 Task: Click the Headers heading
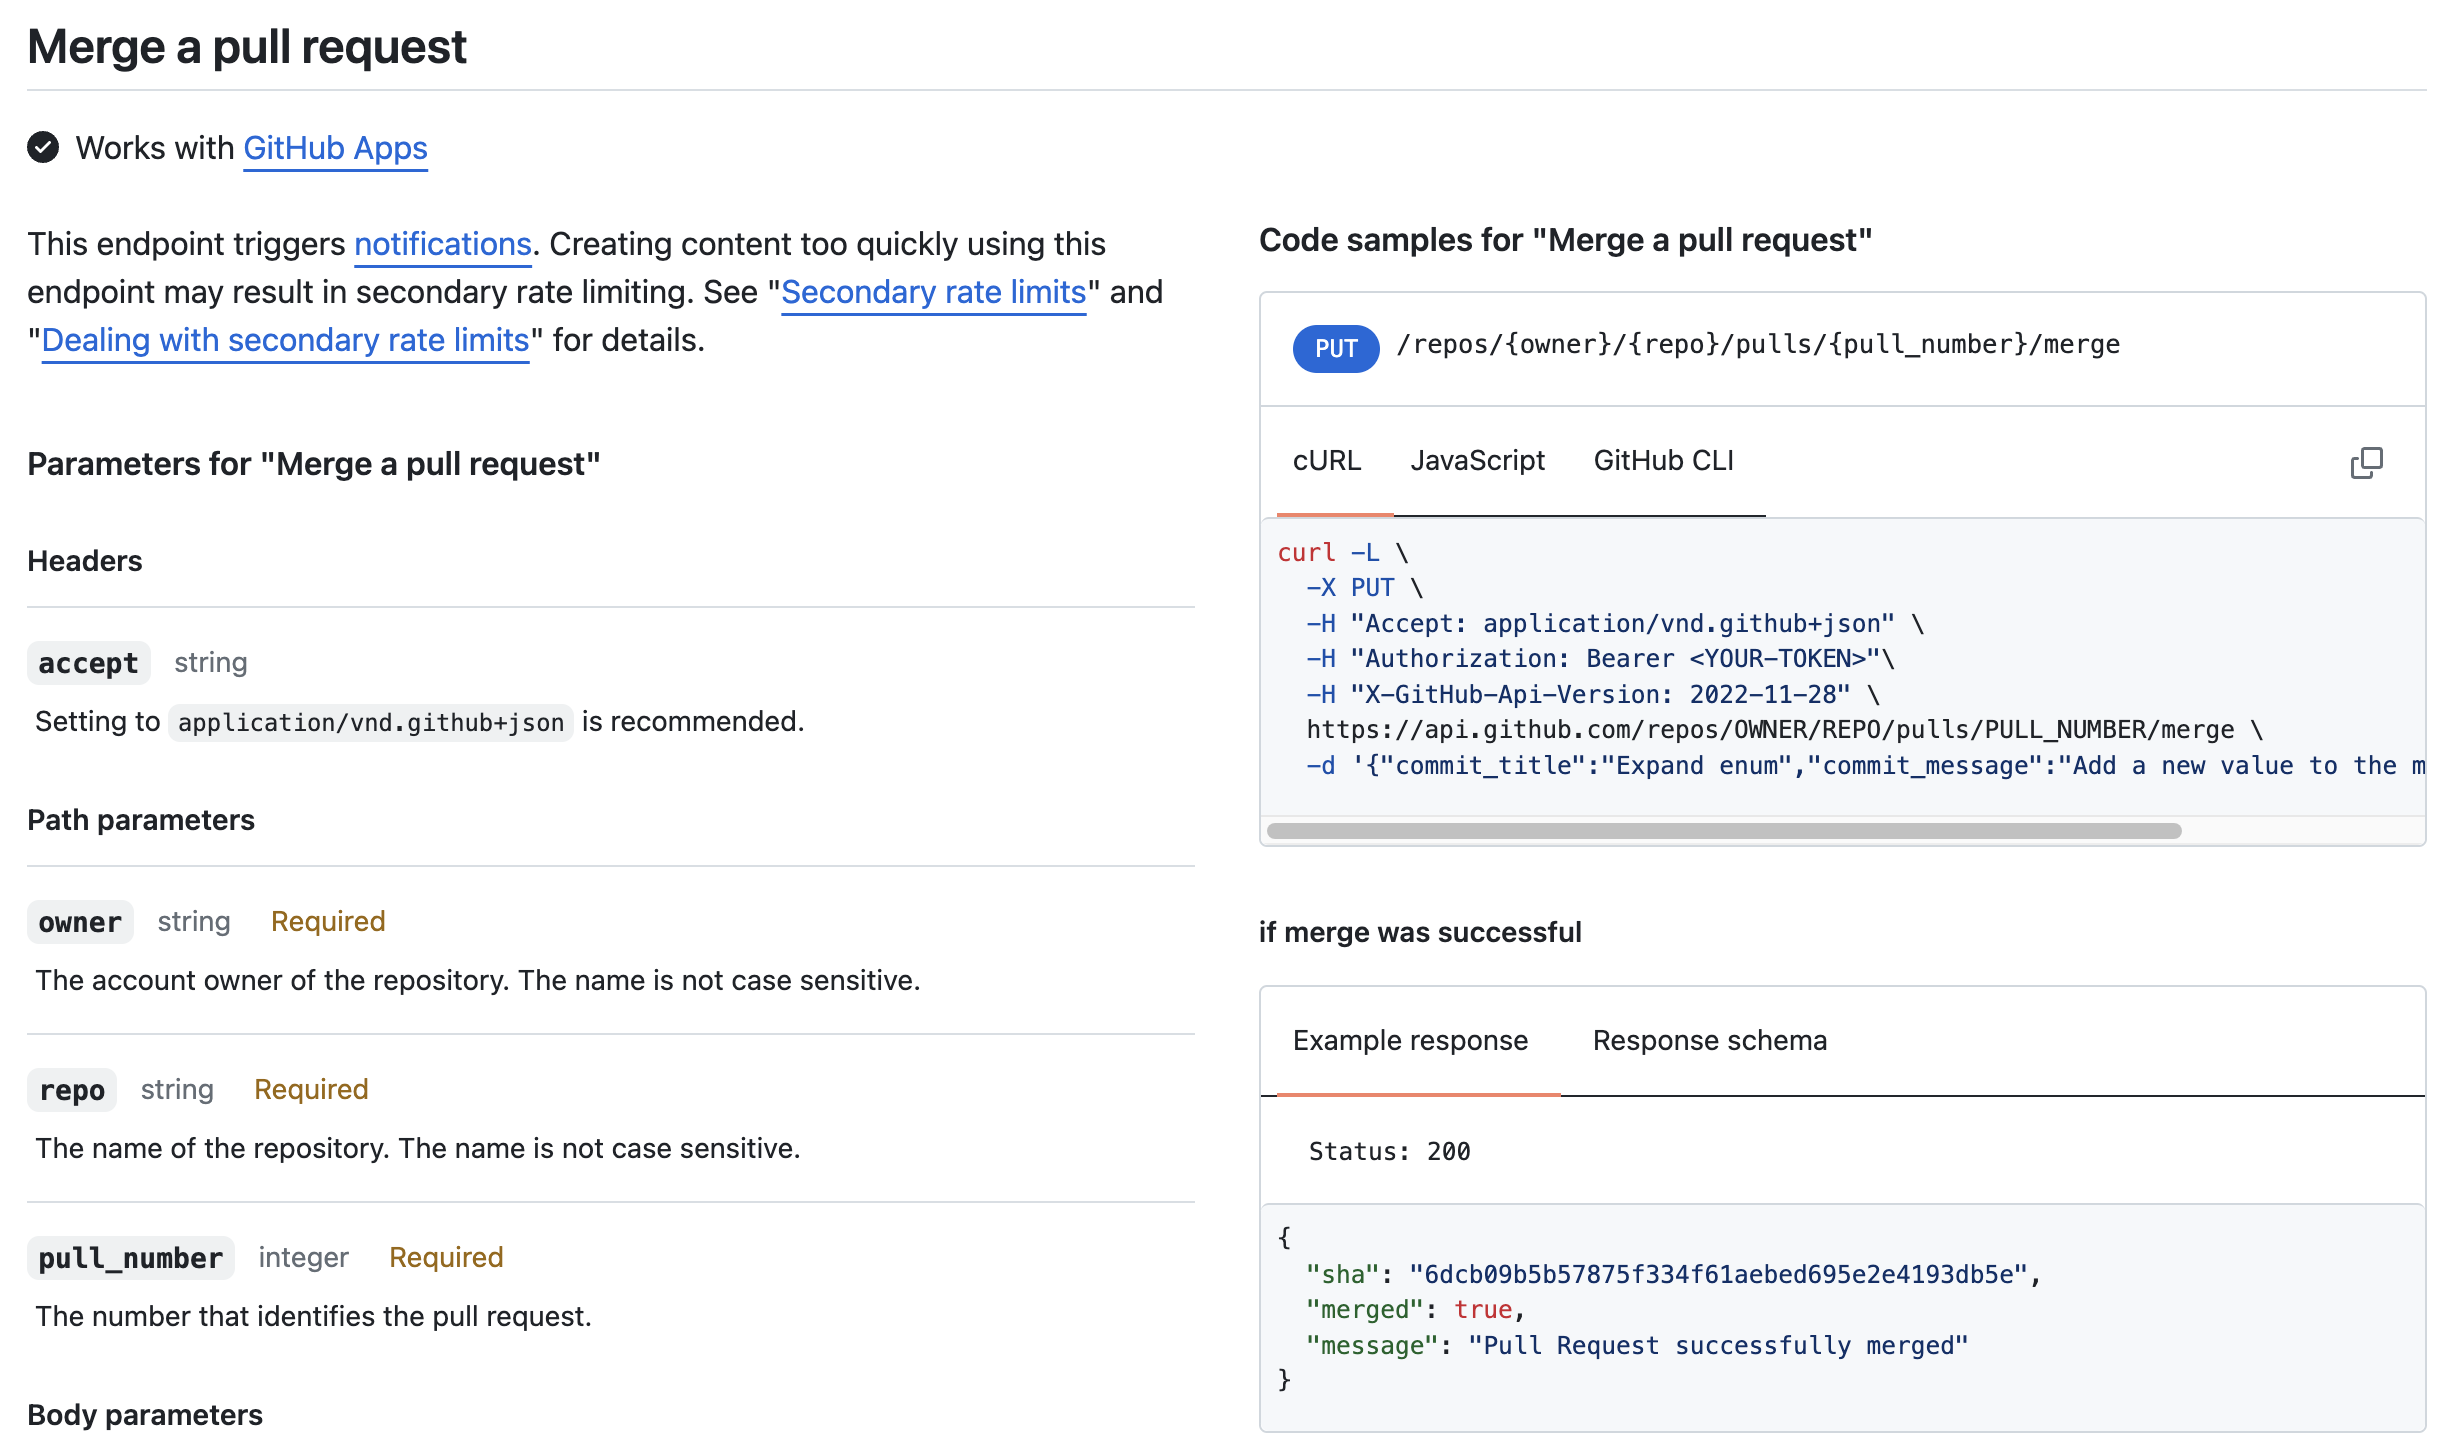coord(85,561)
